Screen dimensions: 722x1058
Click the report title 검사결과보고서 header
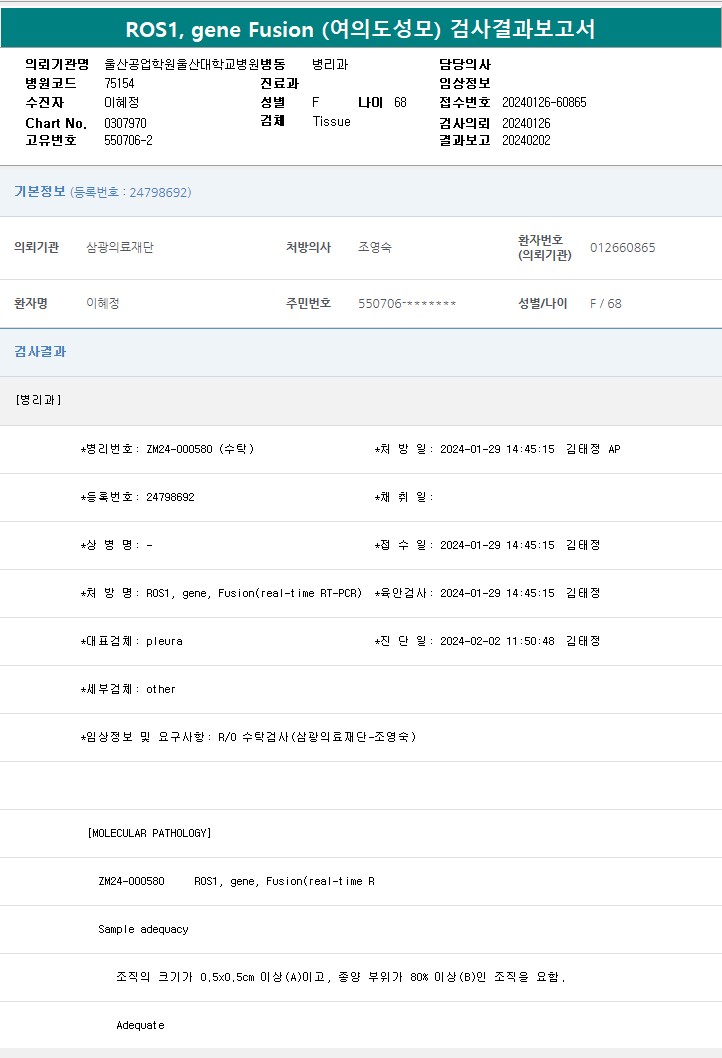tap(360, 29)
